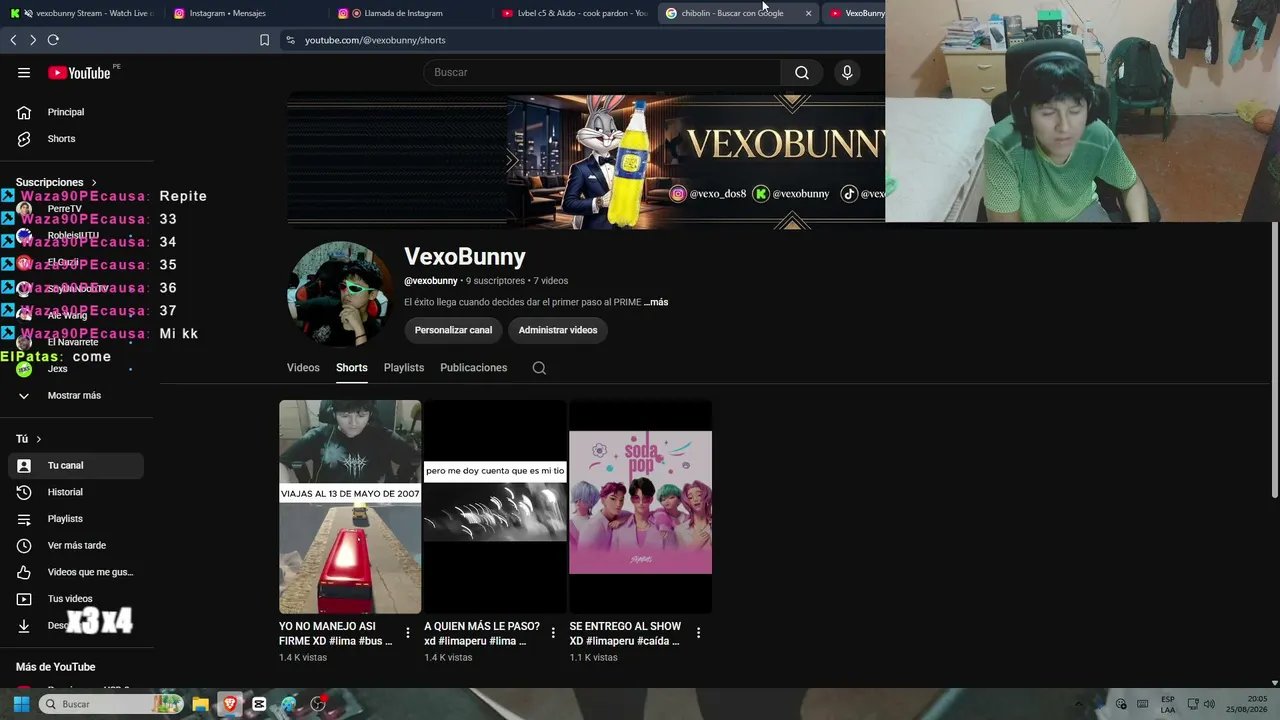Viewport: 1280px width, 720px height.
Task: Open Ver más tarde in the sidebar
Action: pyautogui.click(x=76, y=546)
